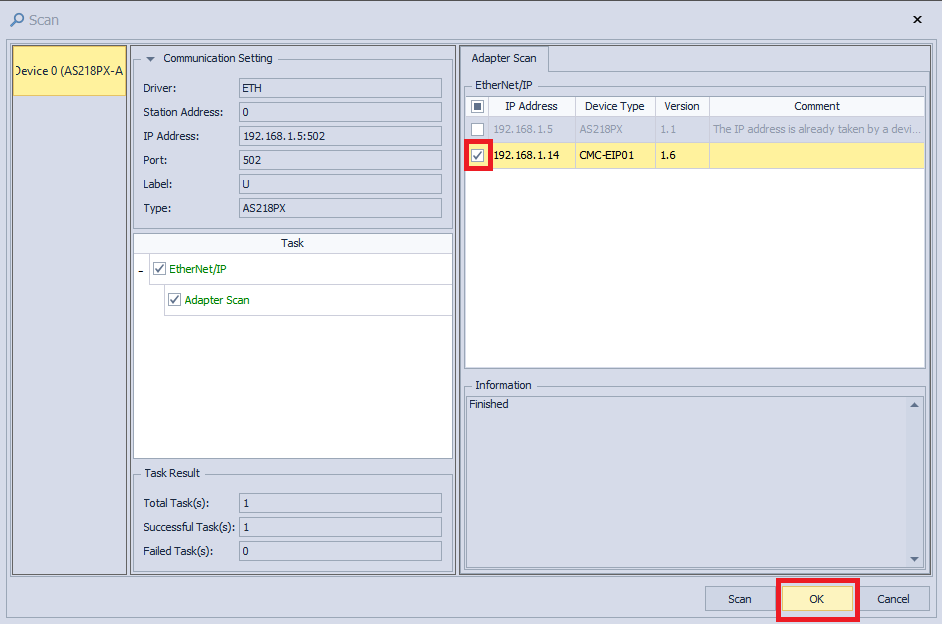Click the Scan magnifier icon in title bar
Viewport: 944px width, 625px height.
(x=17, y=20)
